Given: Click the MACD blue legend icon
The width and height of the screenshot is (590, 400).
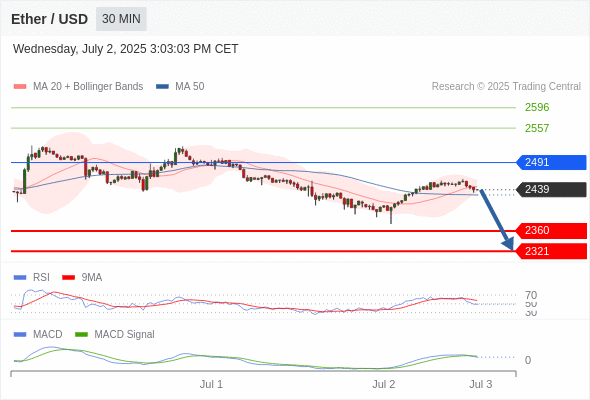Looking at the screenshot, I should coord(20,335).
